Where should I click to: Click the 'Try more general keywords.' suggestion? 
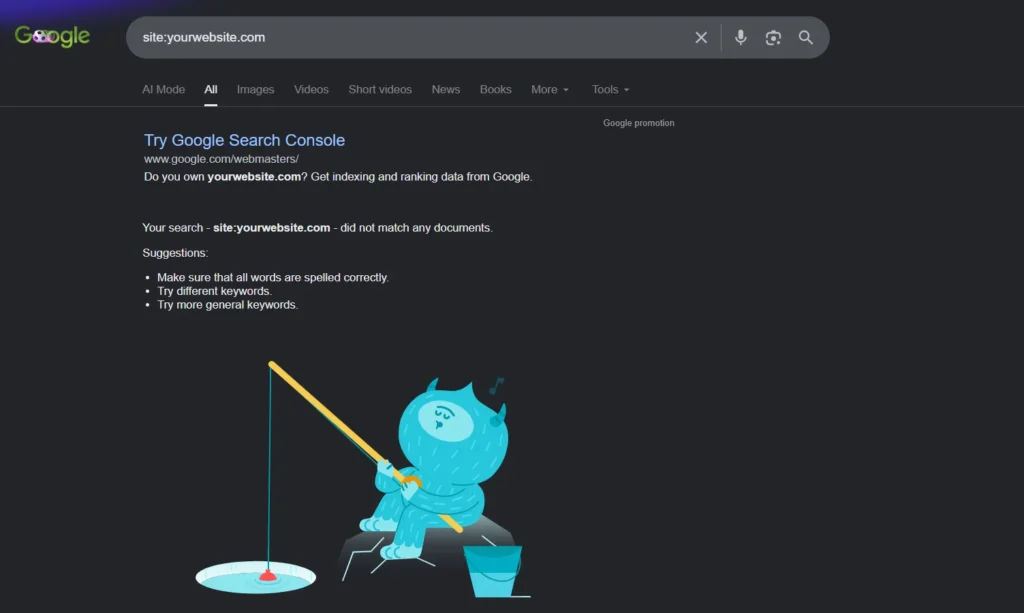[227, 305]
